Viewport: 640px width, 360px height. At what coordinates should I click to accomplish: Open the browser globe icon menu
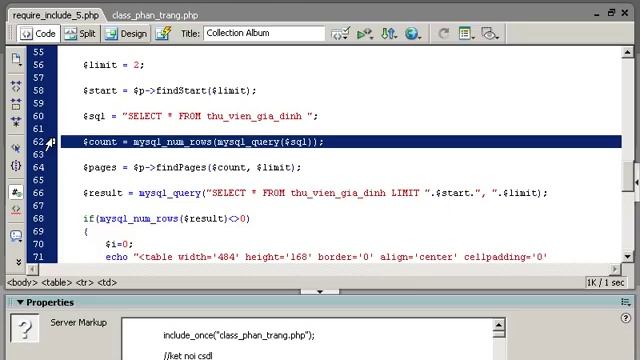coord(412,33)
